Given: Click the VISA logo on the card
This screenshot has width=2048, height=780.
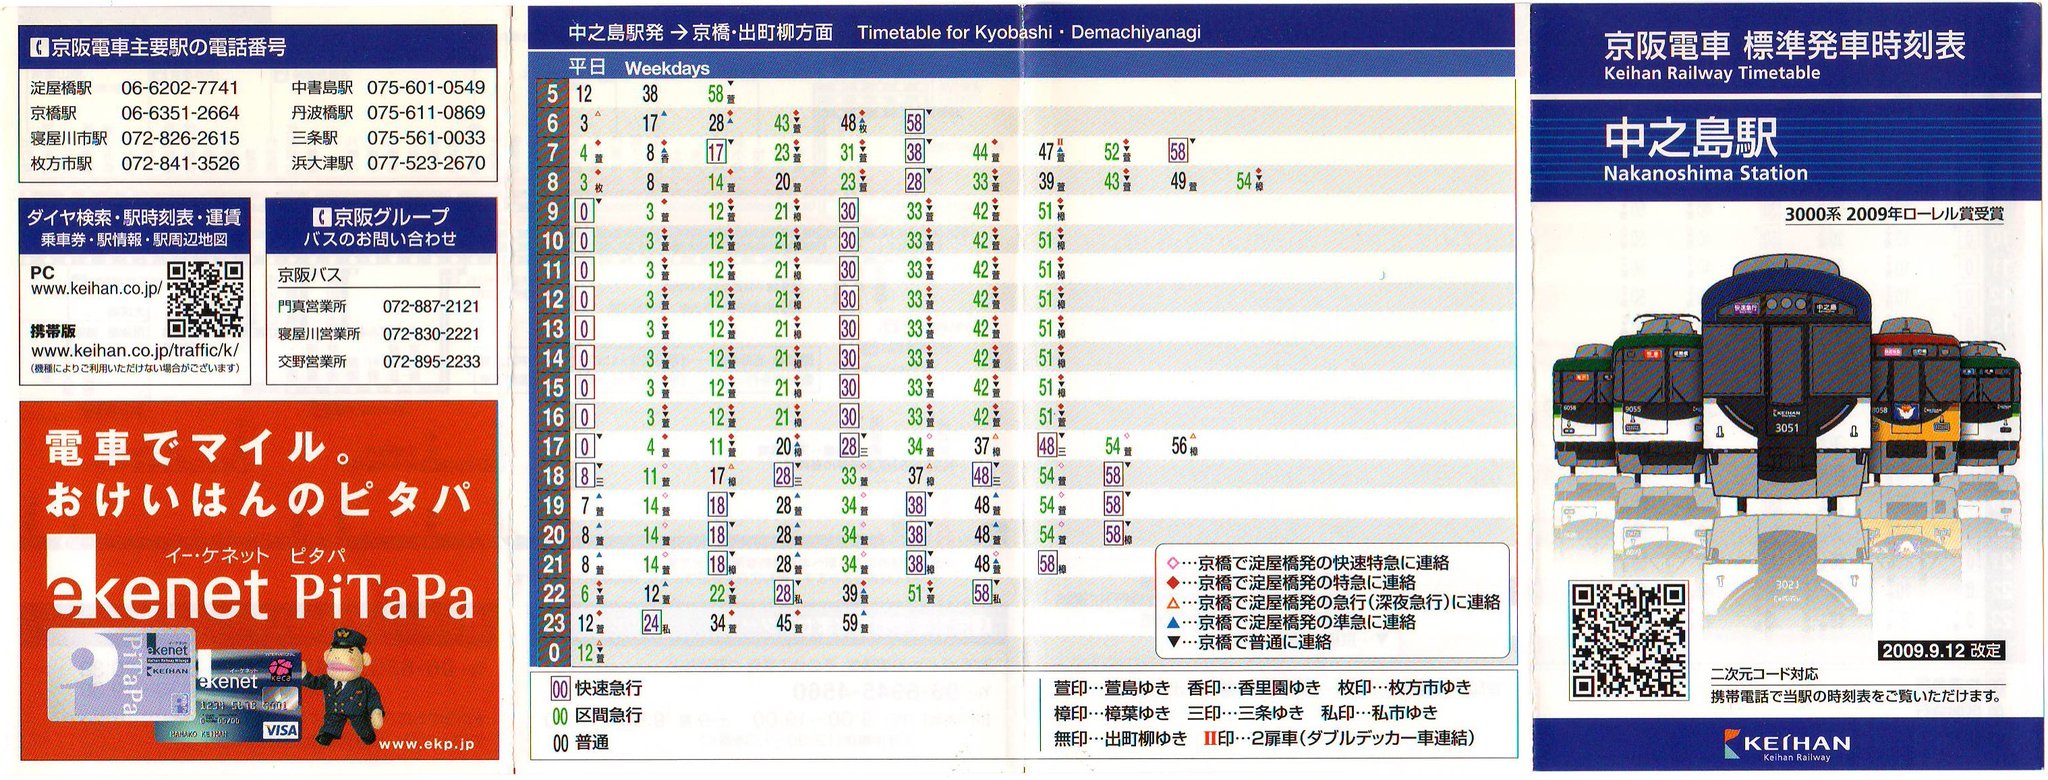Looking at the screenshot, I should (280, 731).
